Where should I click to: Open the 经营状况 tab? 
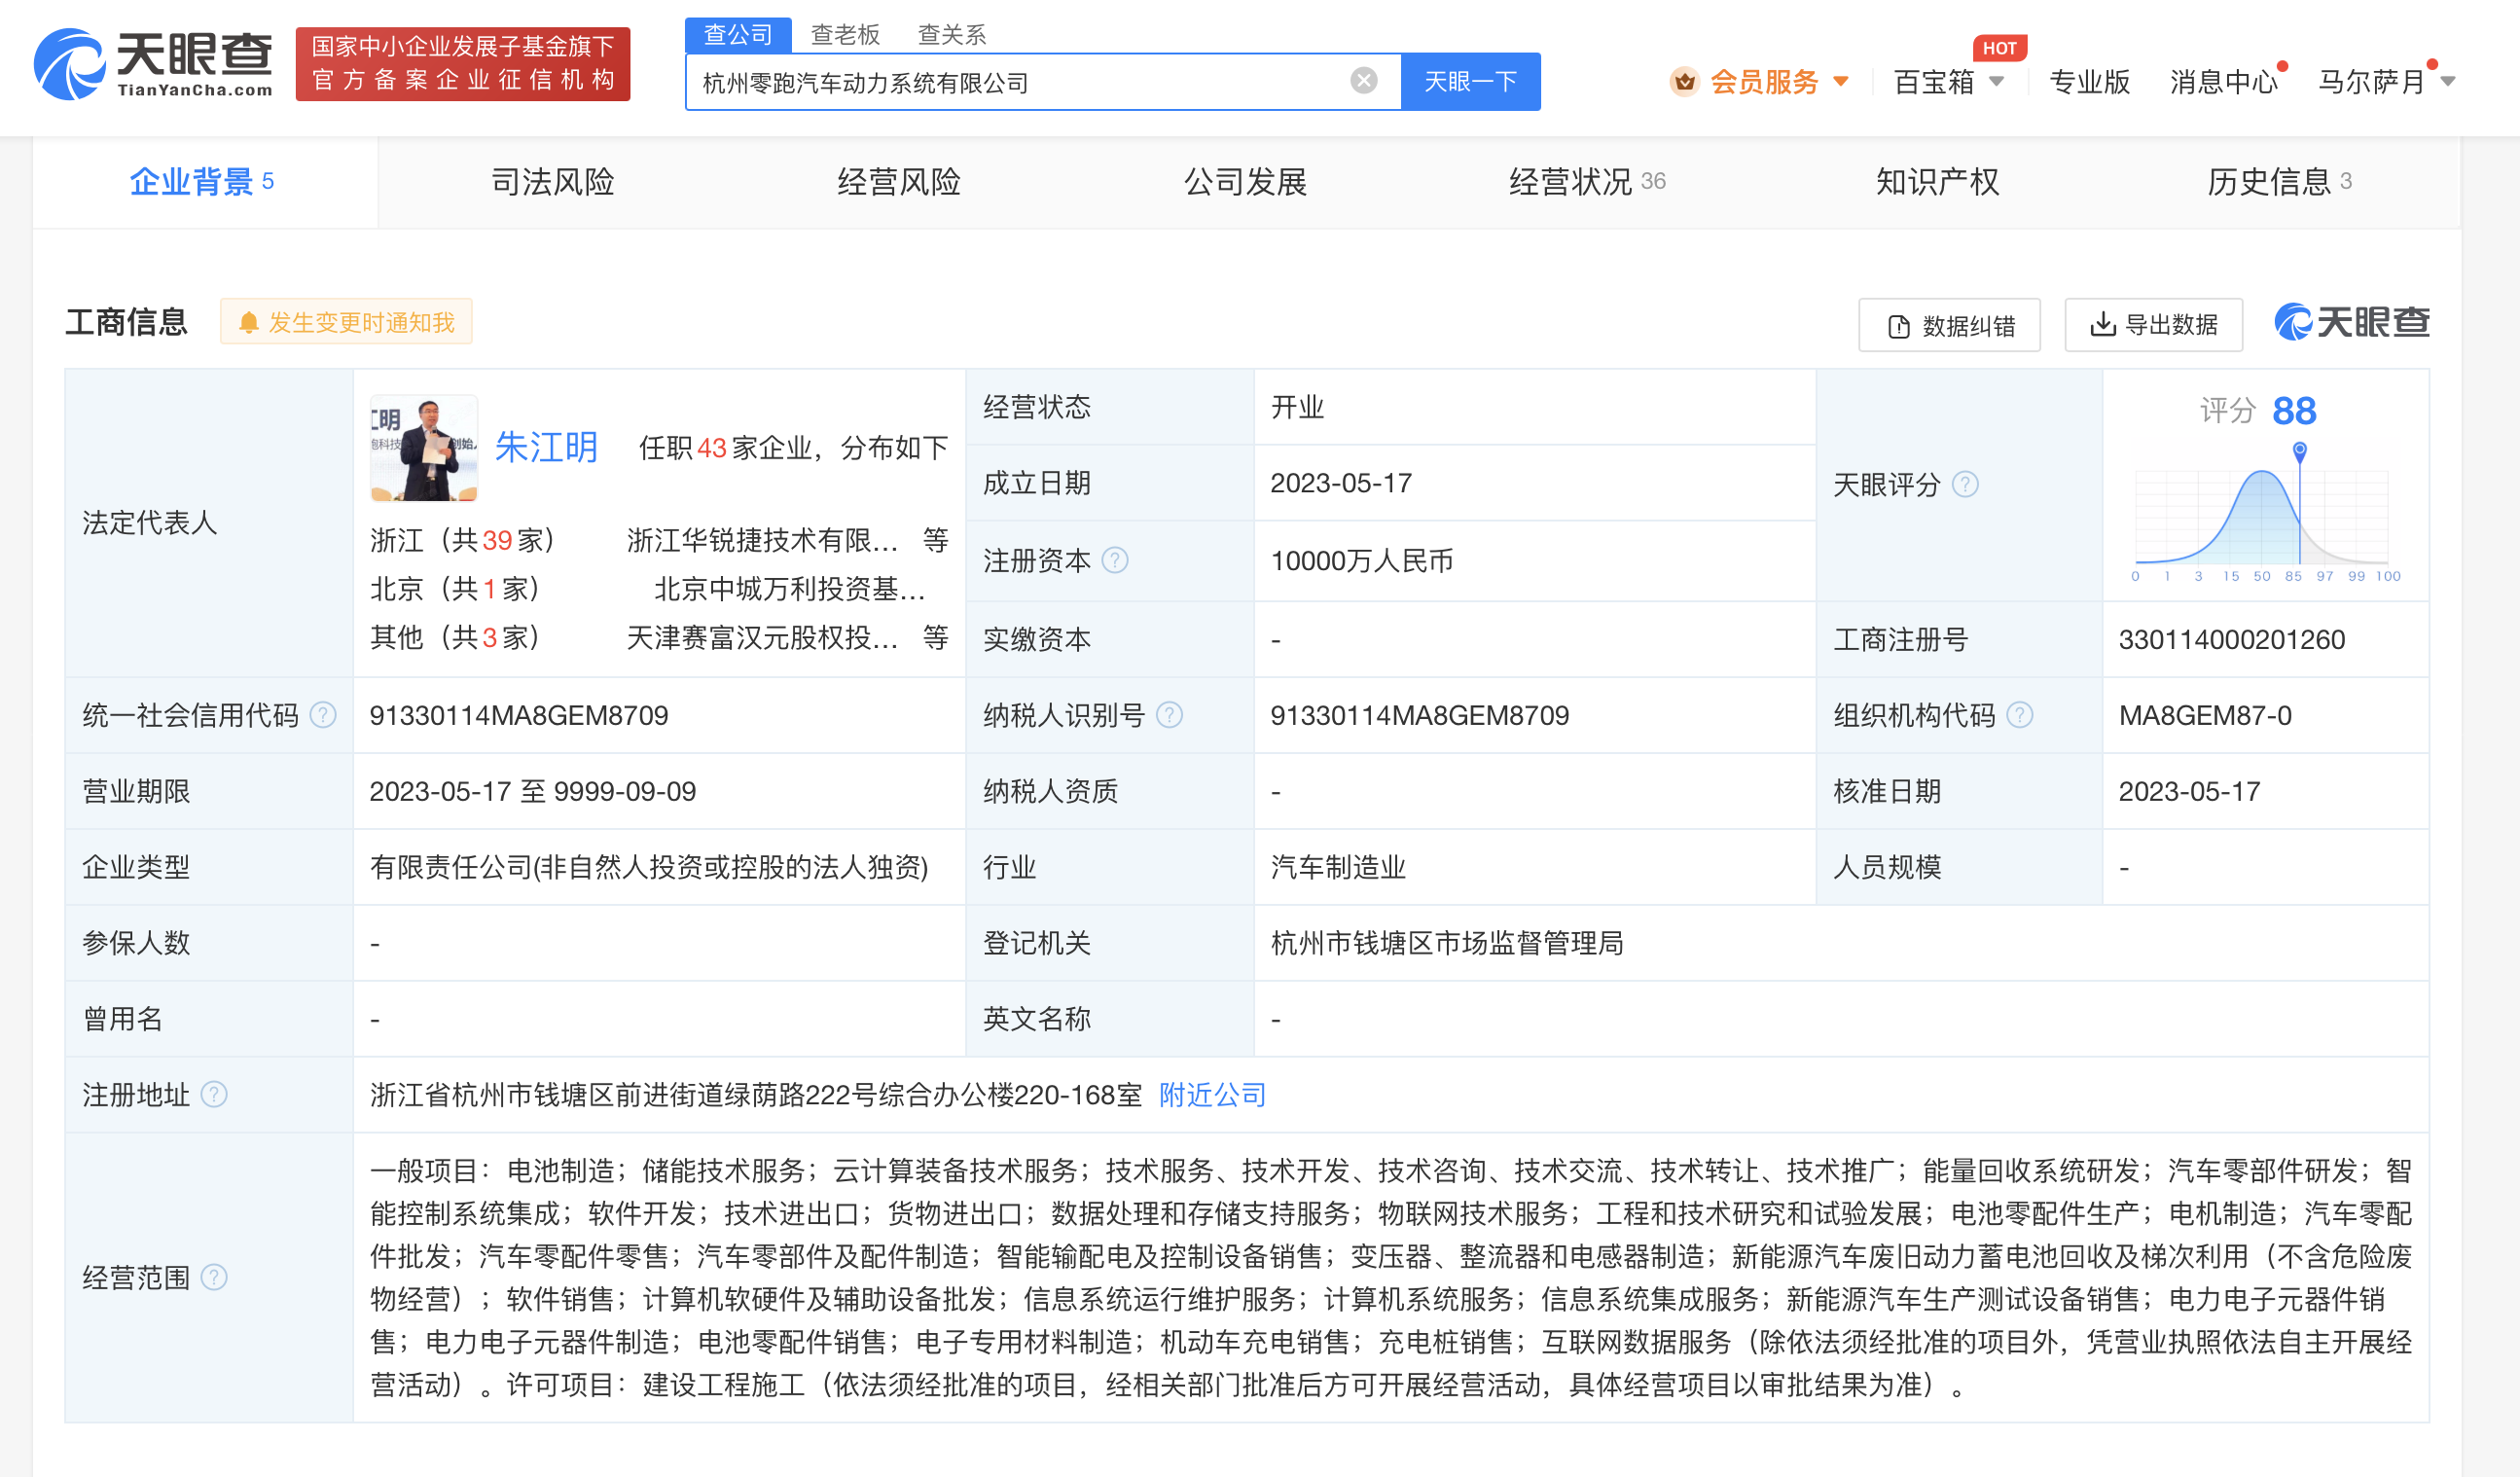[1587, 182]
